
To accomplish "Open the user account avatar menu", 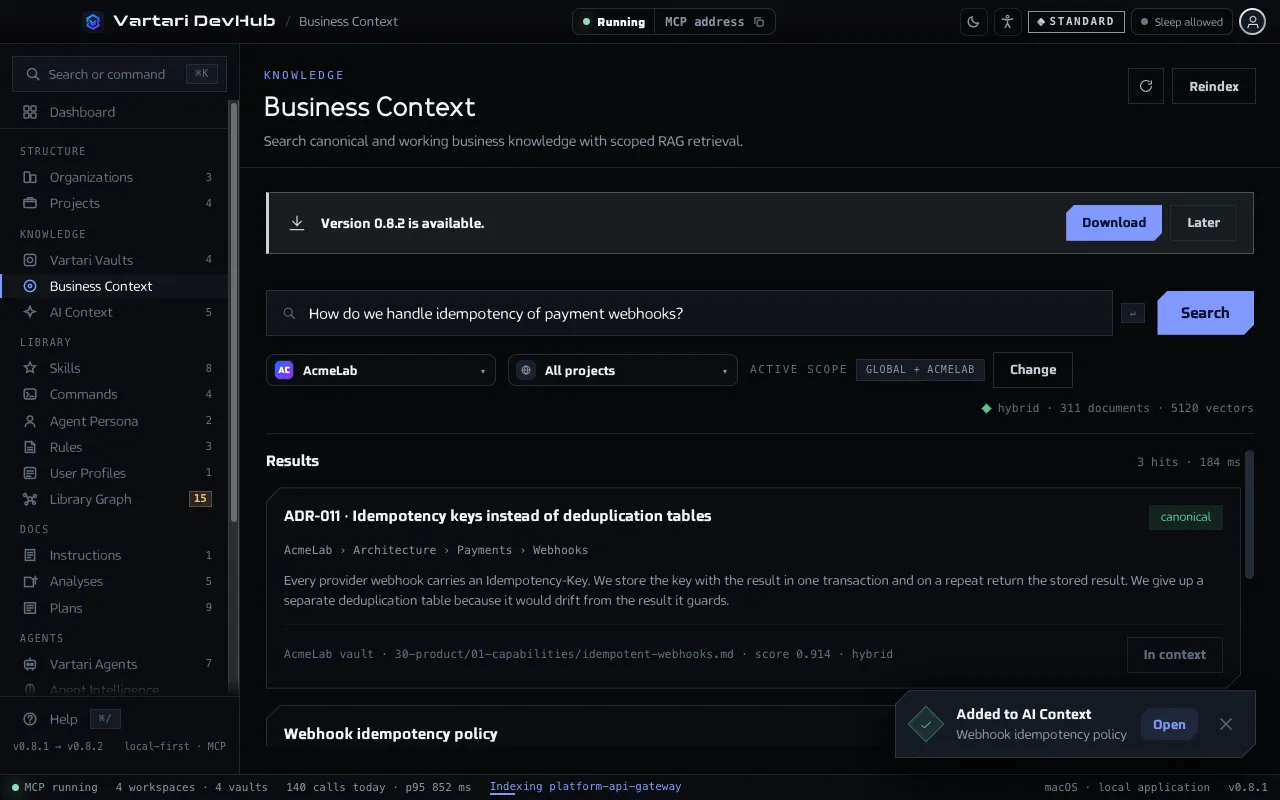I will click(1252, 22).
